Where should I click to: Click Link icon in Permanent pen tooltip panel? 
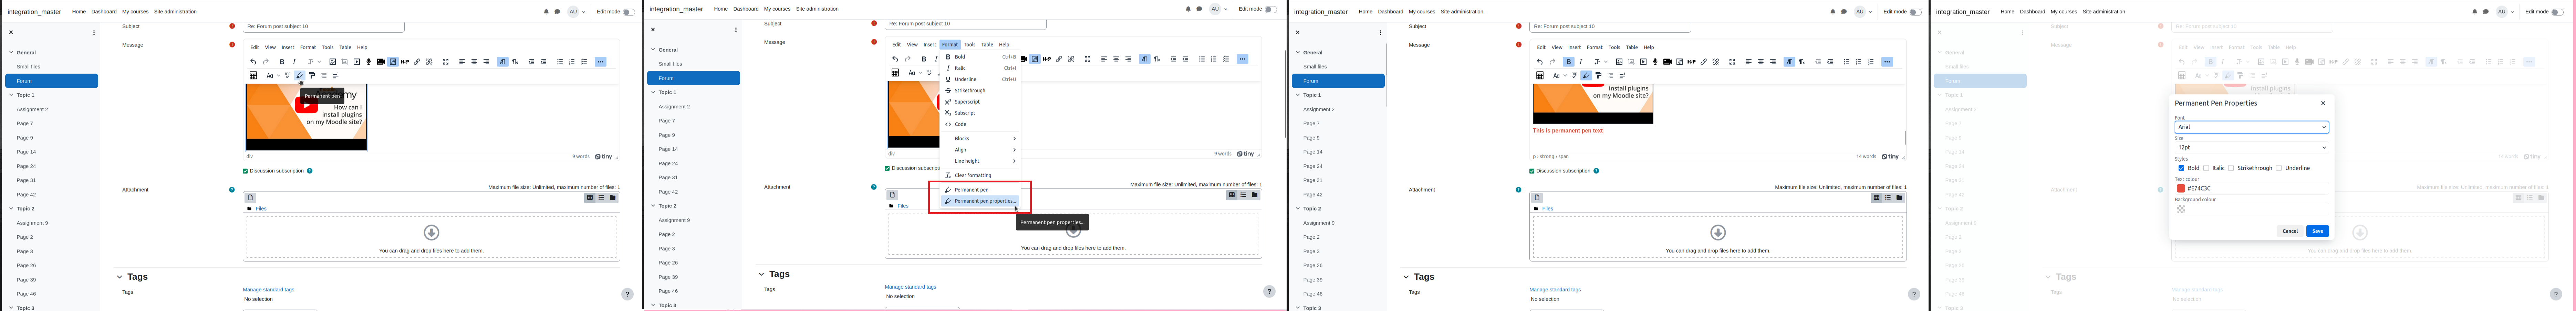417,62
